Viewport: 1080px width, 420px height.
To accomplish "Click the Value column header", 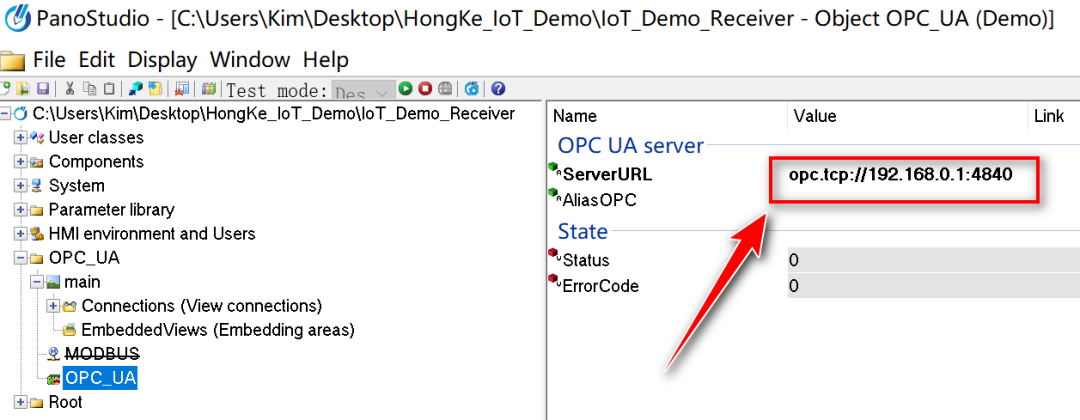I will pyautogui.click(x=815, y=116).
